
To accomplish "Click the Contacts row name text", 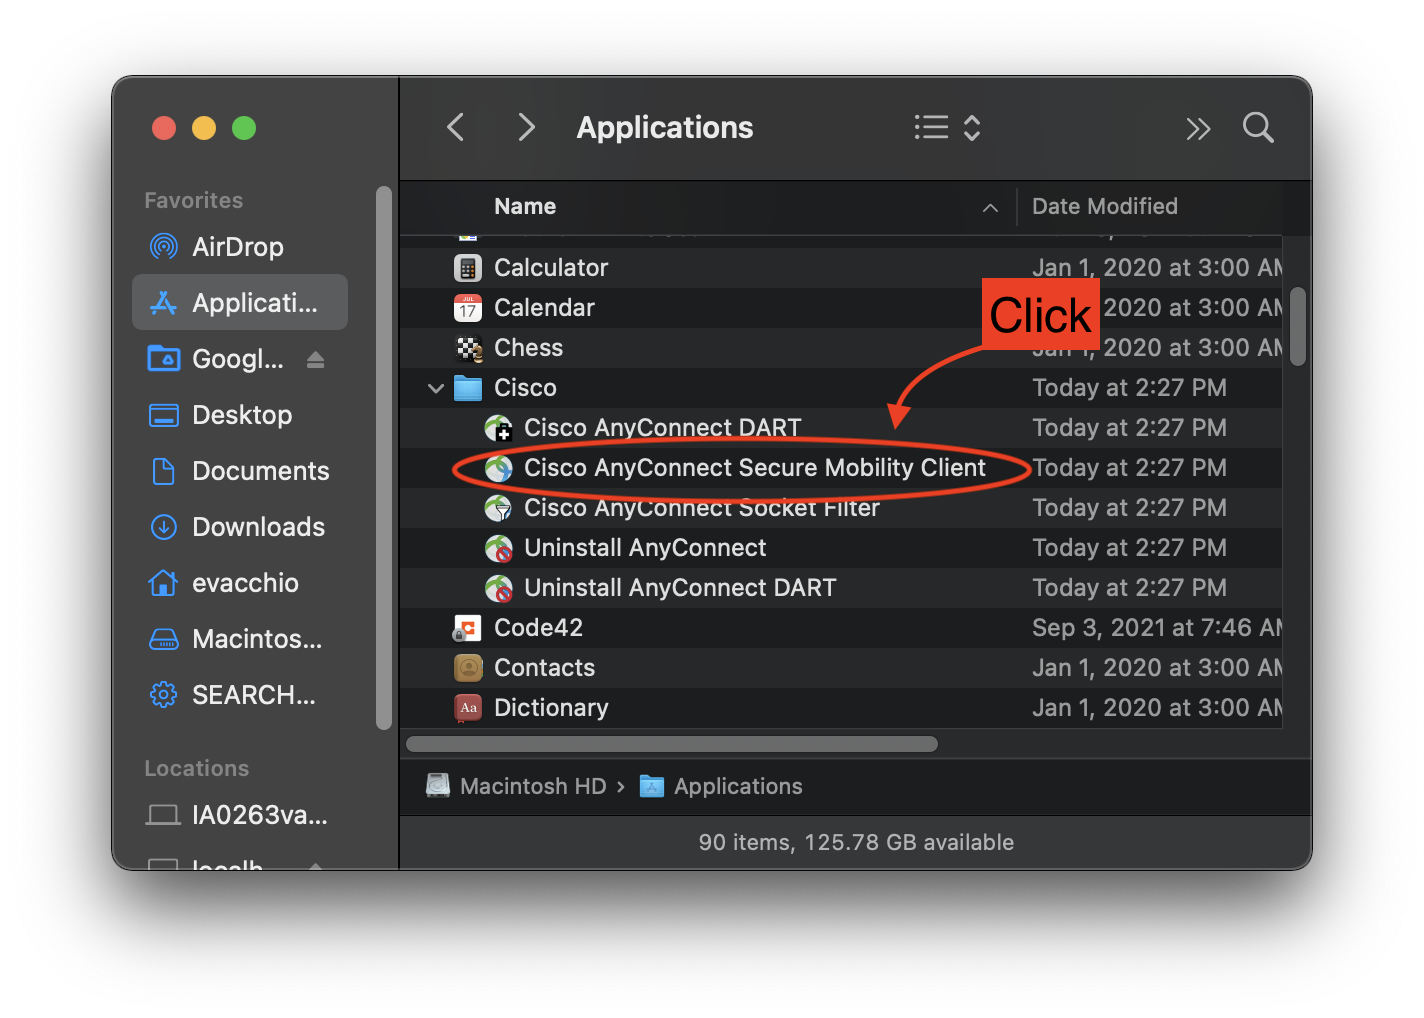I will point(545,668).
